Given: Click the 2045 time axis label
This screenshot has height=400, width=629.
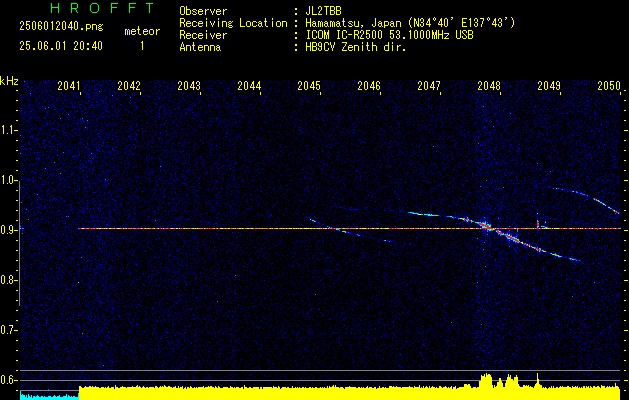Looking at the screenshot, I should 309,86.
